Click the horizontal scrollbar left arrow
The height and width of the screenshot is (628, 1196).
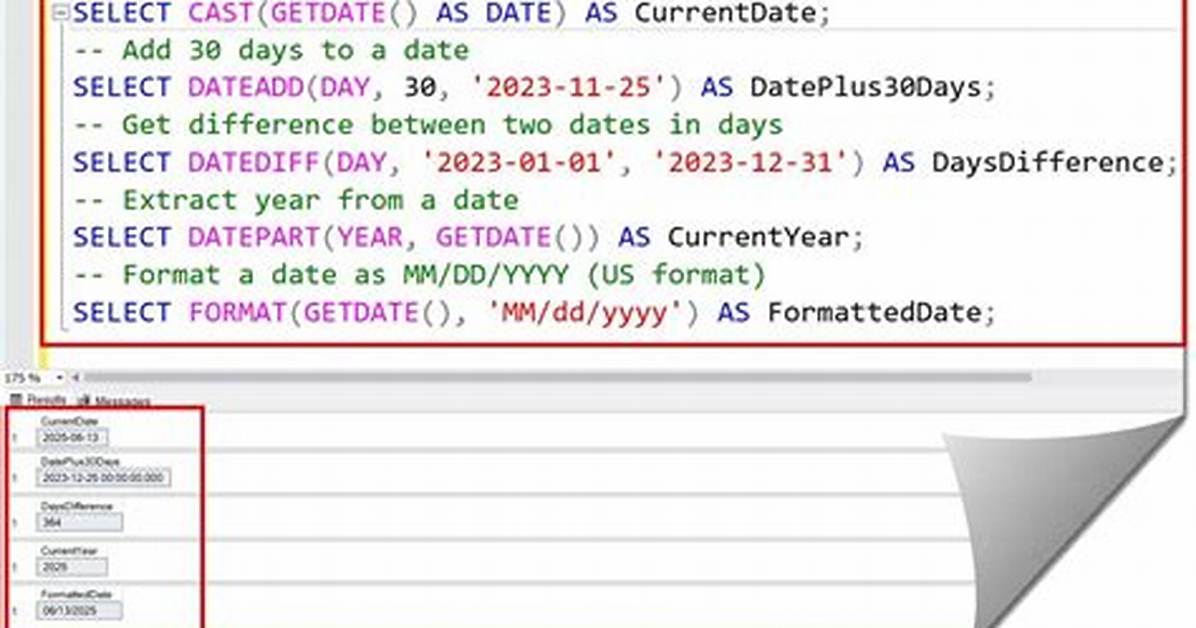[76, 377]
